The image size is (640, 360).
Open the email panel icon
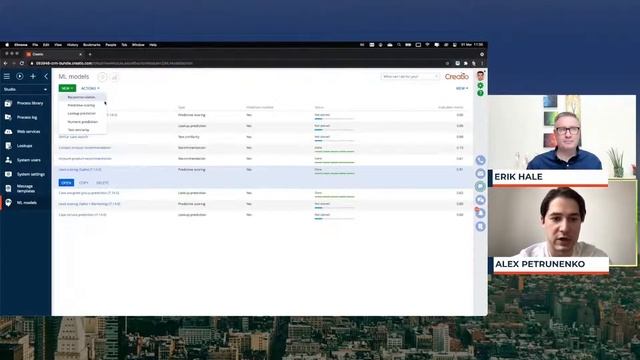480,173
